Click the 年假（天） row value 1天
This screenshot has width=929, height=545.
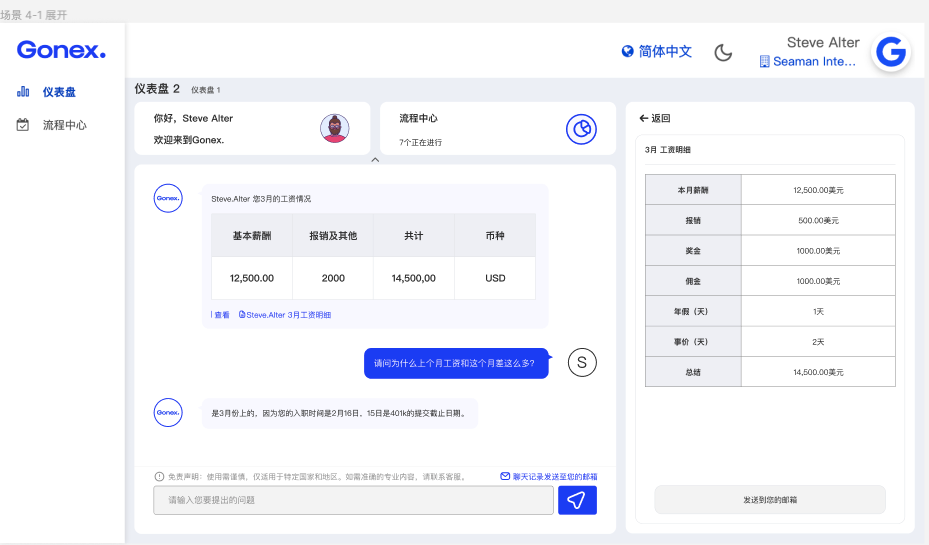[x=818, y=312]
